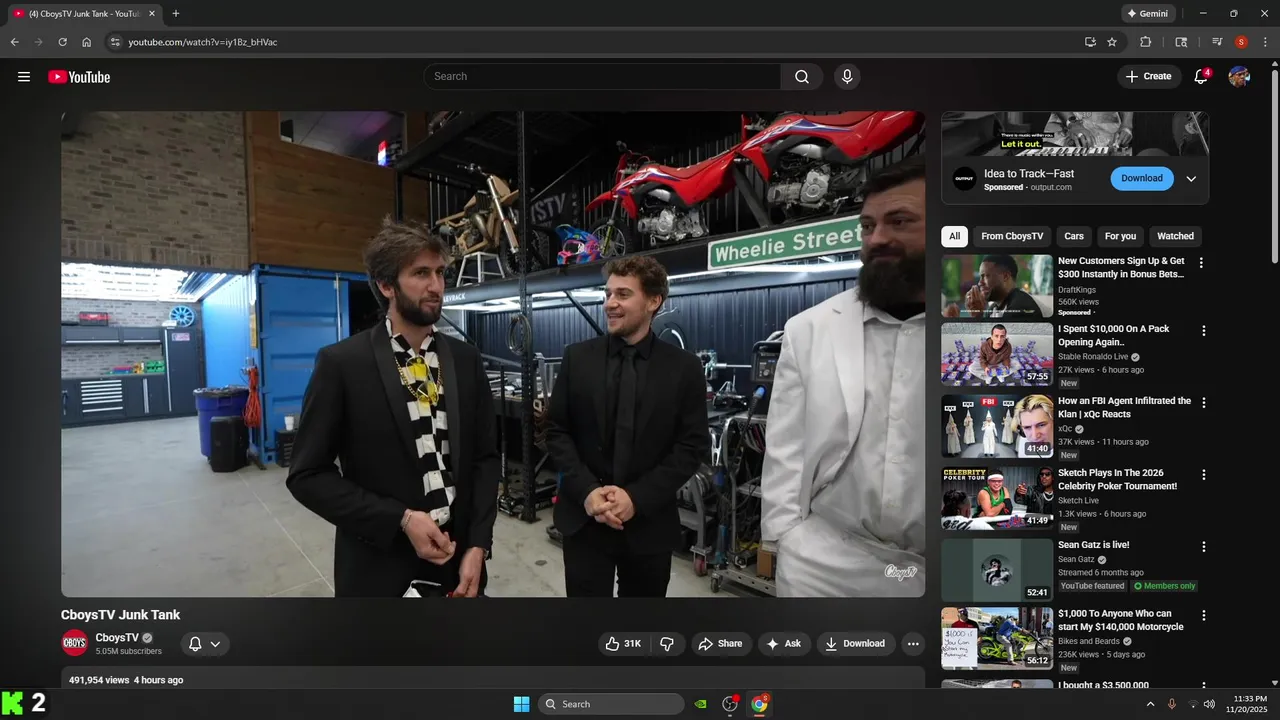Open Chrome three-dot menu
Screen dimensions: 1280x720
[x=1265, y=42]
